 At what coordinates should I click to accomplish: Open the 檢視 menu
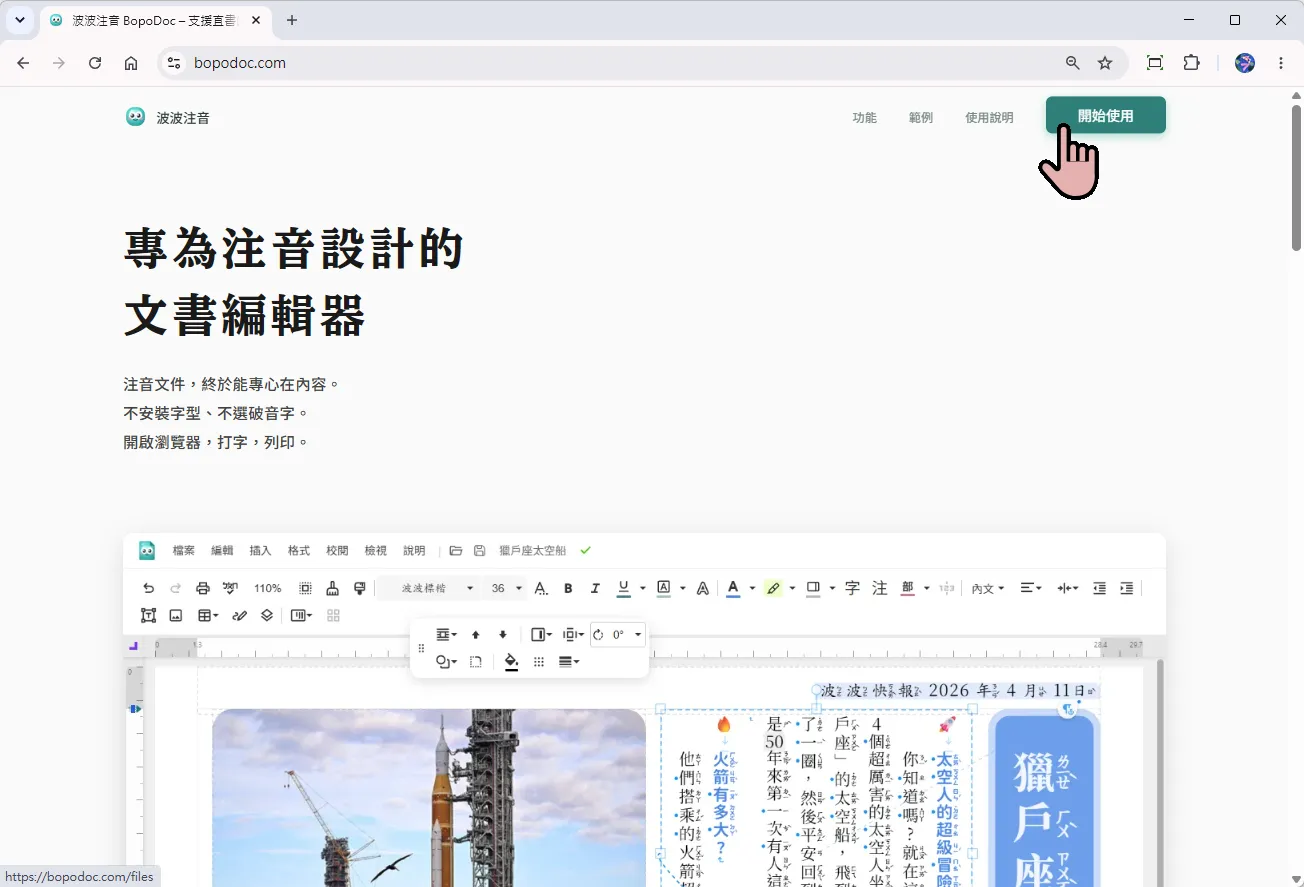[x=375, y=550]
